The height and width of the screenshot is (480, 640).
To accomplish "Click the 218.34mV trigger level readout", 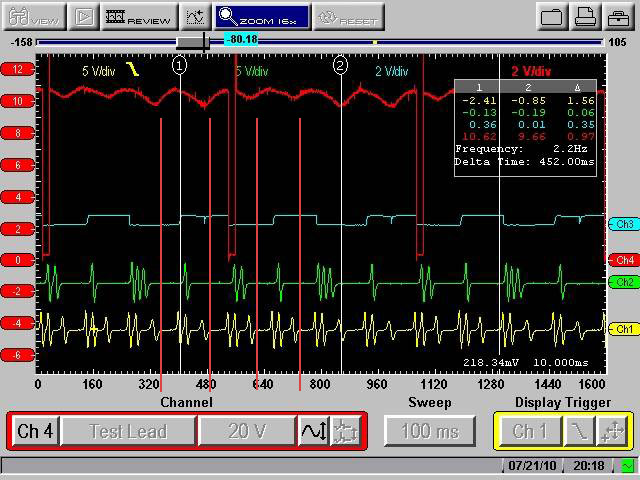I will tap(491, 362).
